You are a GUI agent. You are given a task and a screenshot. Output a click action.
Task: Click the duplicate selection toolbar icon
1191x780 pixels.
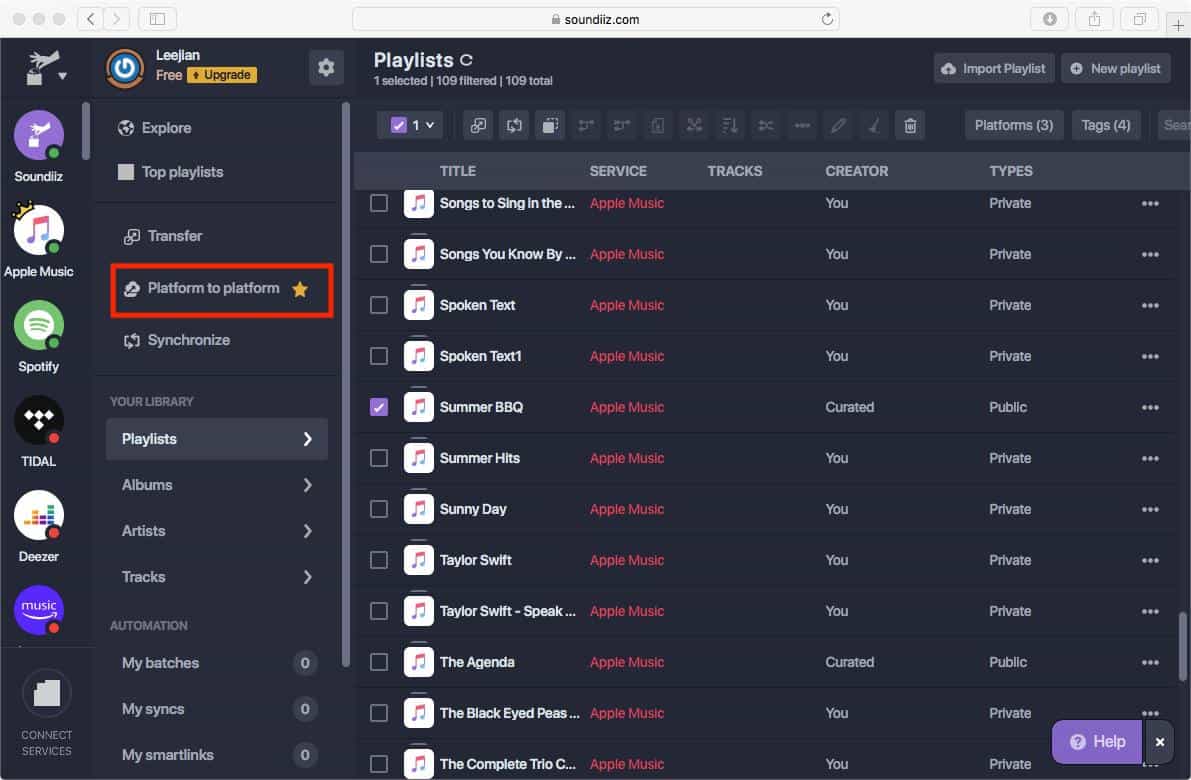tap(550, 125)
